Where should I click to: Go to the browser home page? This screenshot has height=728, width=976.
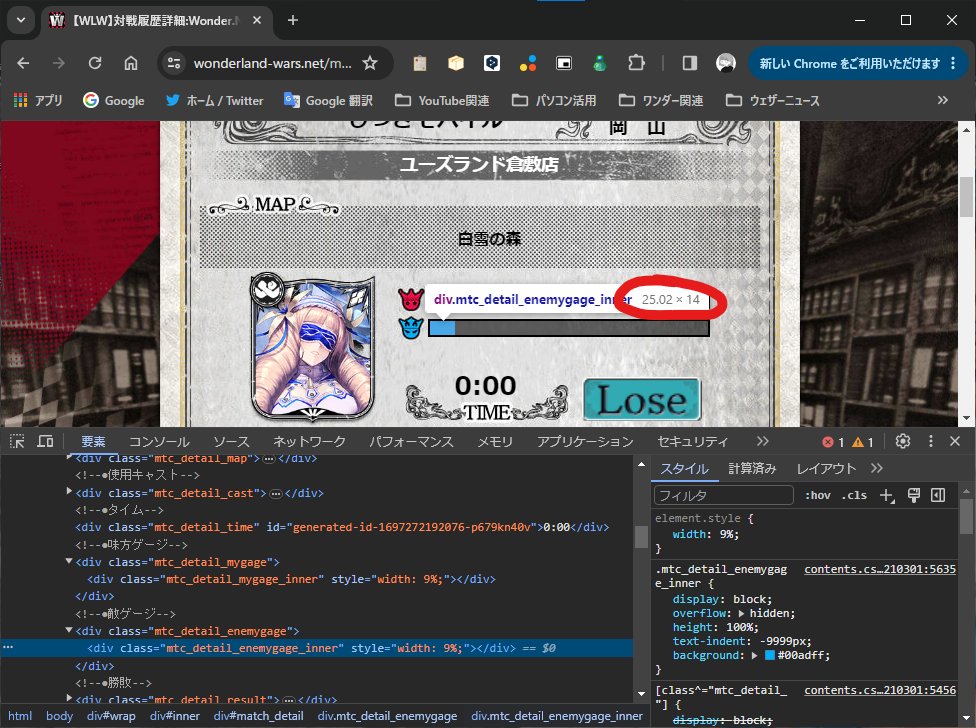pos(131,63)
